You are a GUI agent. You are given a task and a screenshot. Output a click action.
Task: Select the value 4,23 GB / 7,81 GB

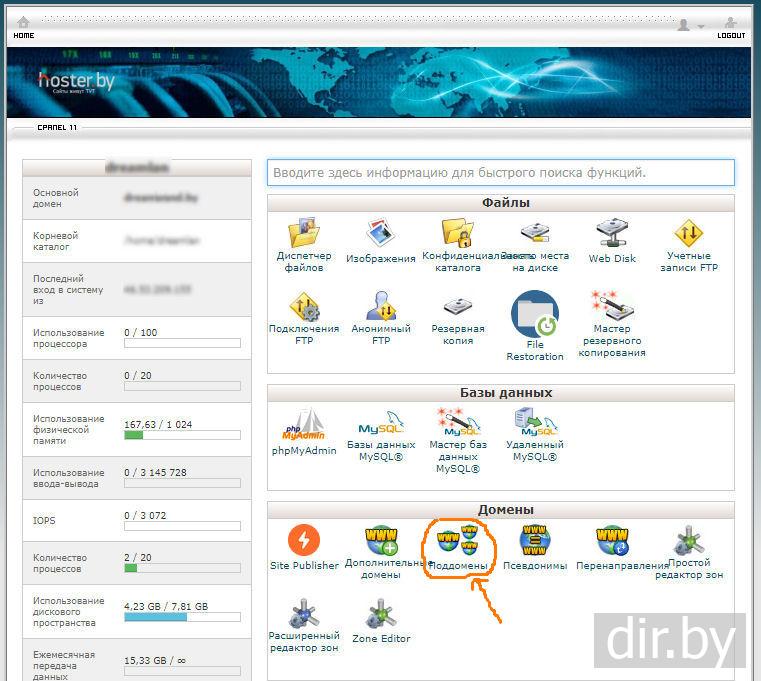(166, 606)
